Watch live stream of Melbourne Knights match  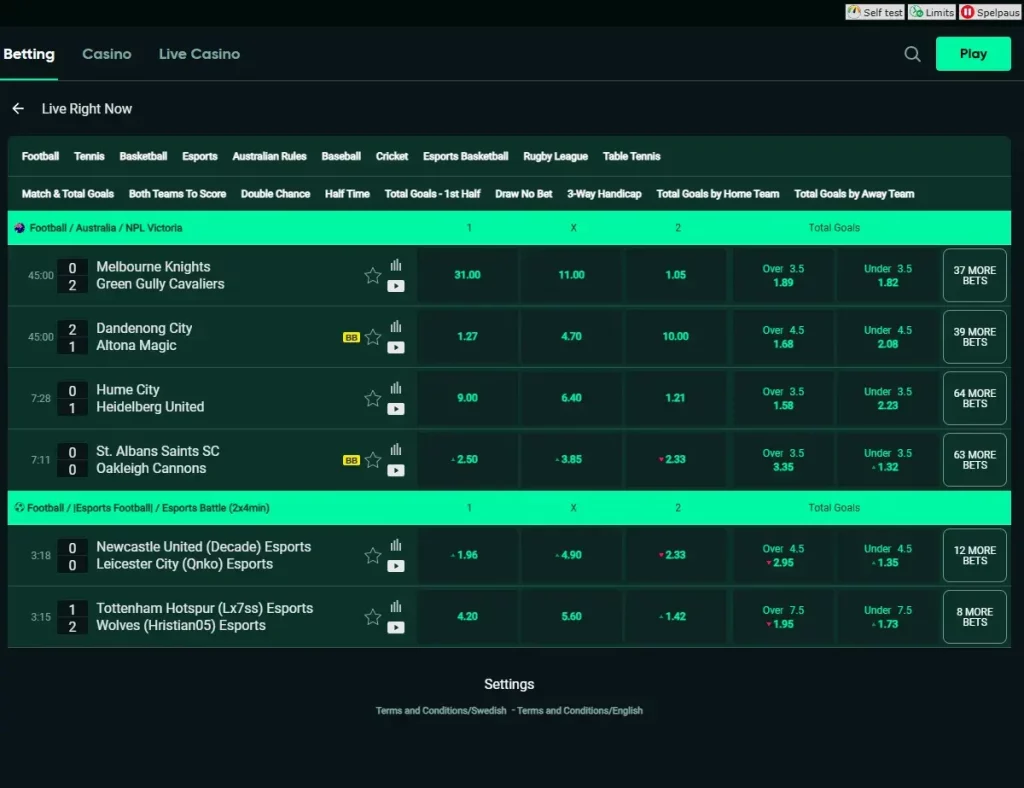[x=396, y=286]
